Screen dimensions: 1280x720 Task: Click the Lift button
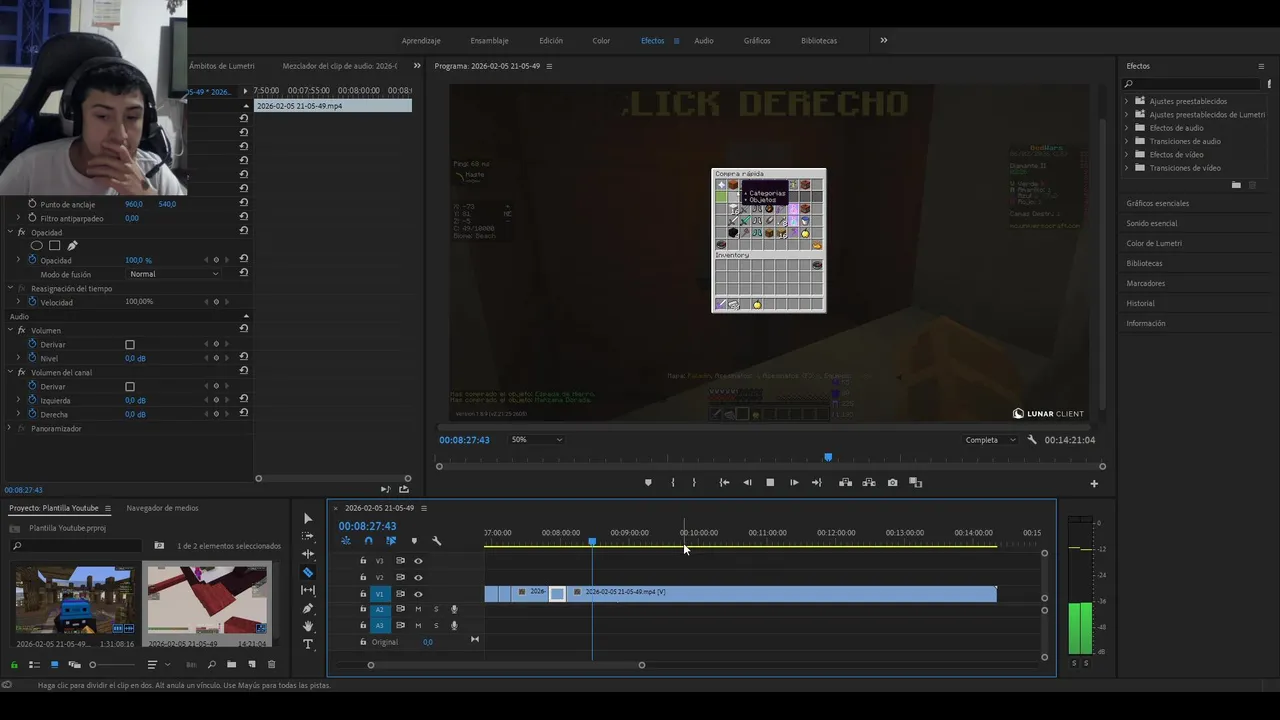pos(845,483)
